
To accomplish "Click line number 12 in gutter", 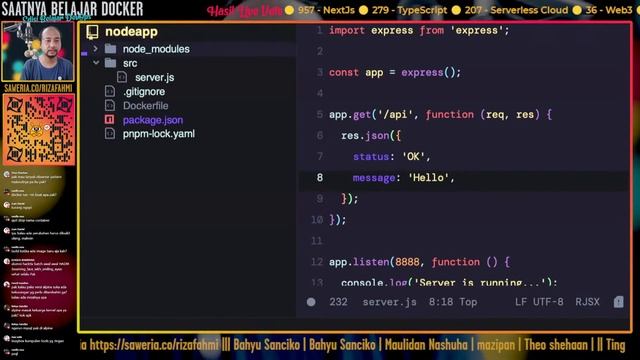I will click(x=317, y=262).
